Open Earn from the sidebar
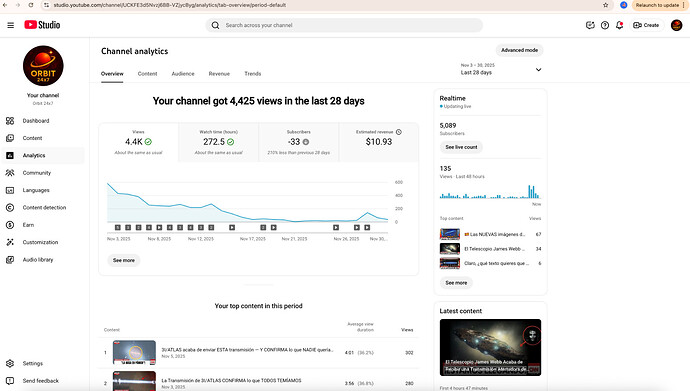Viewport: 690px width, 391px height. [43, 225]
